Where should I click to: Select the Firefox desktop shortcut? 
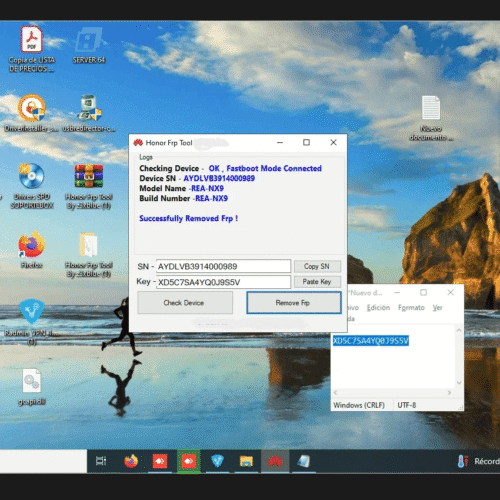point(32,245)
